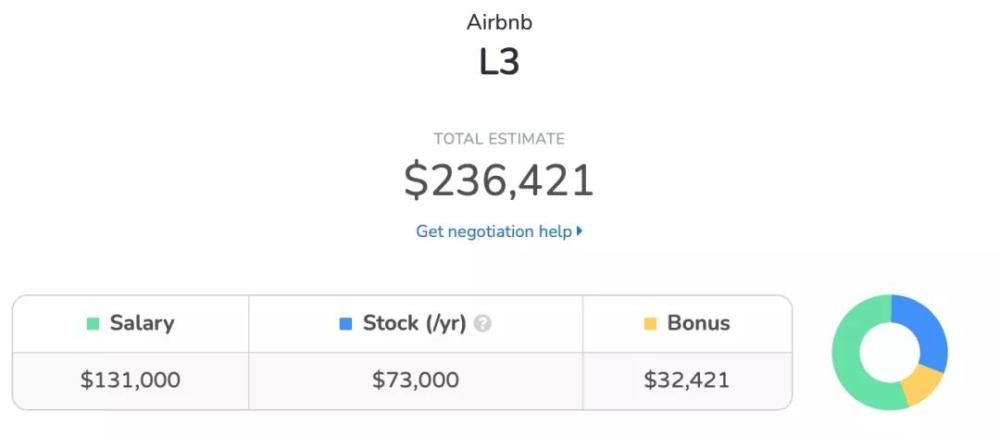The width and height of the screenshot is (1000, 437).
Task: Click the TOTAL ESTIMATE label
Action: 499,138
